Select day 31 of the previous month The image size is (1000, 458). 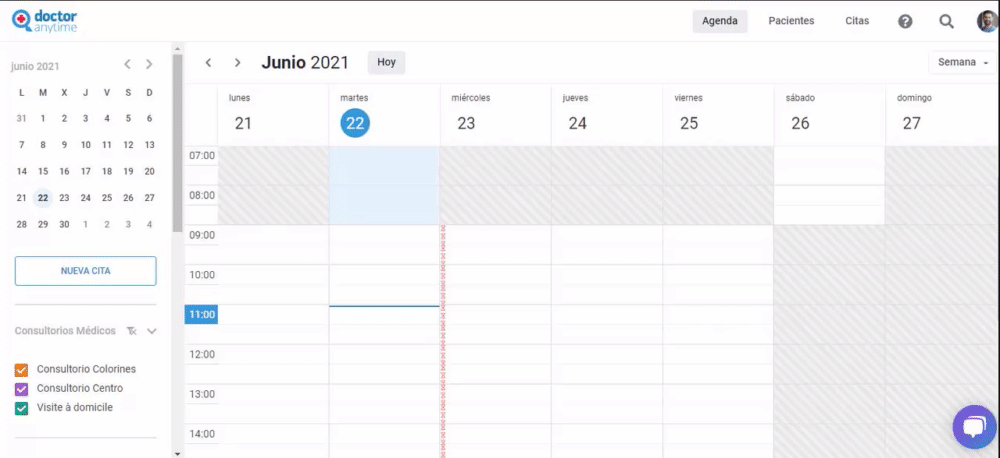coord(22,118)
